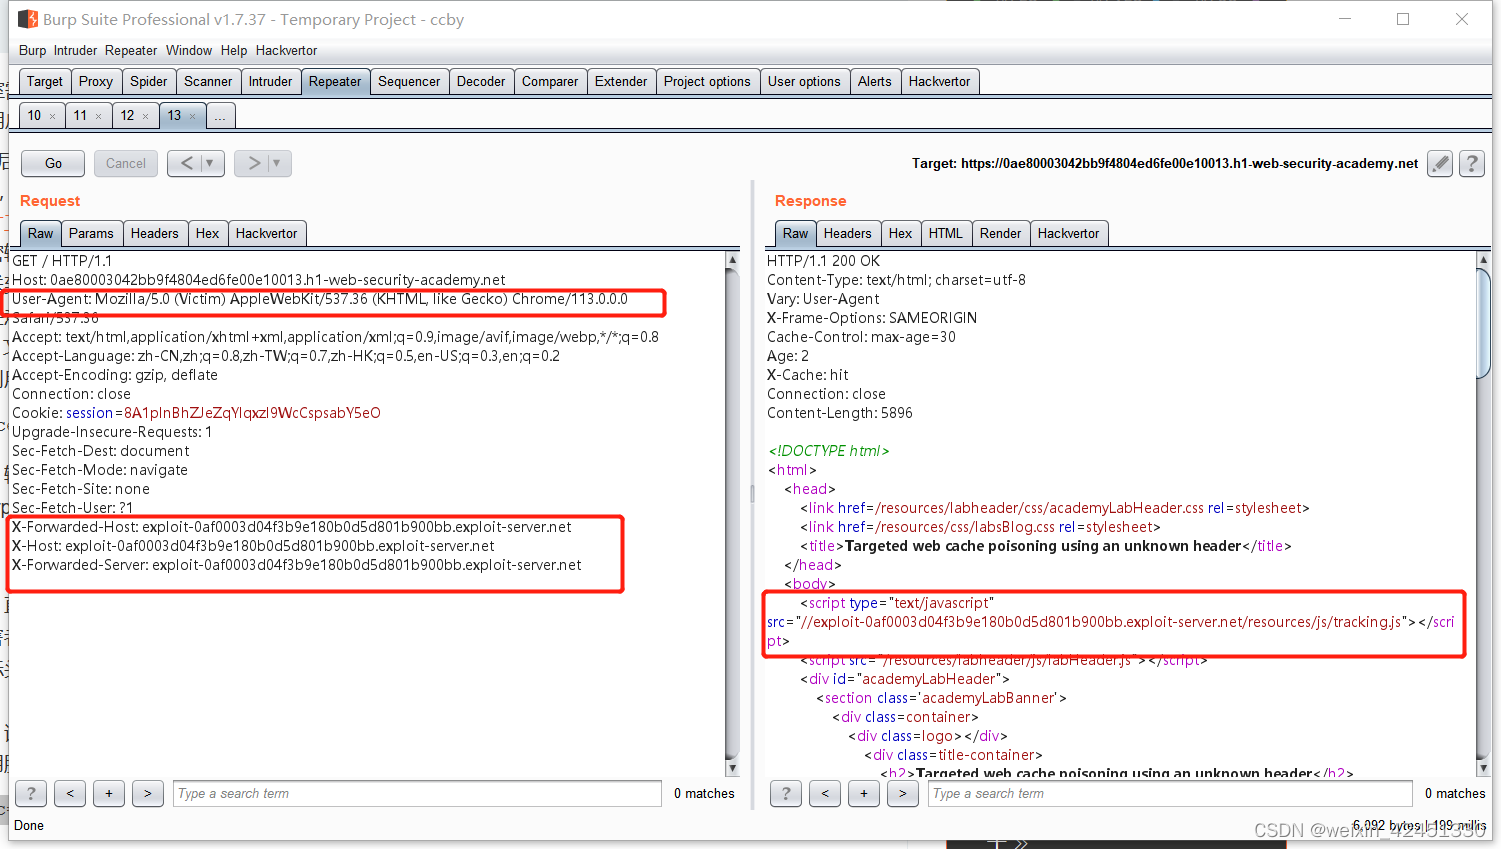Open the forward history dropdown arrow

278,163
